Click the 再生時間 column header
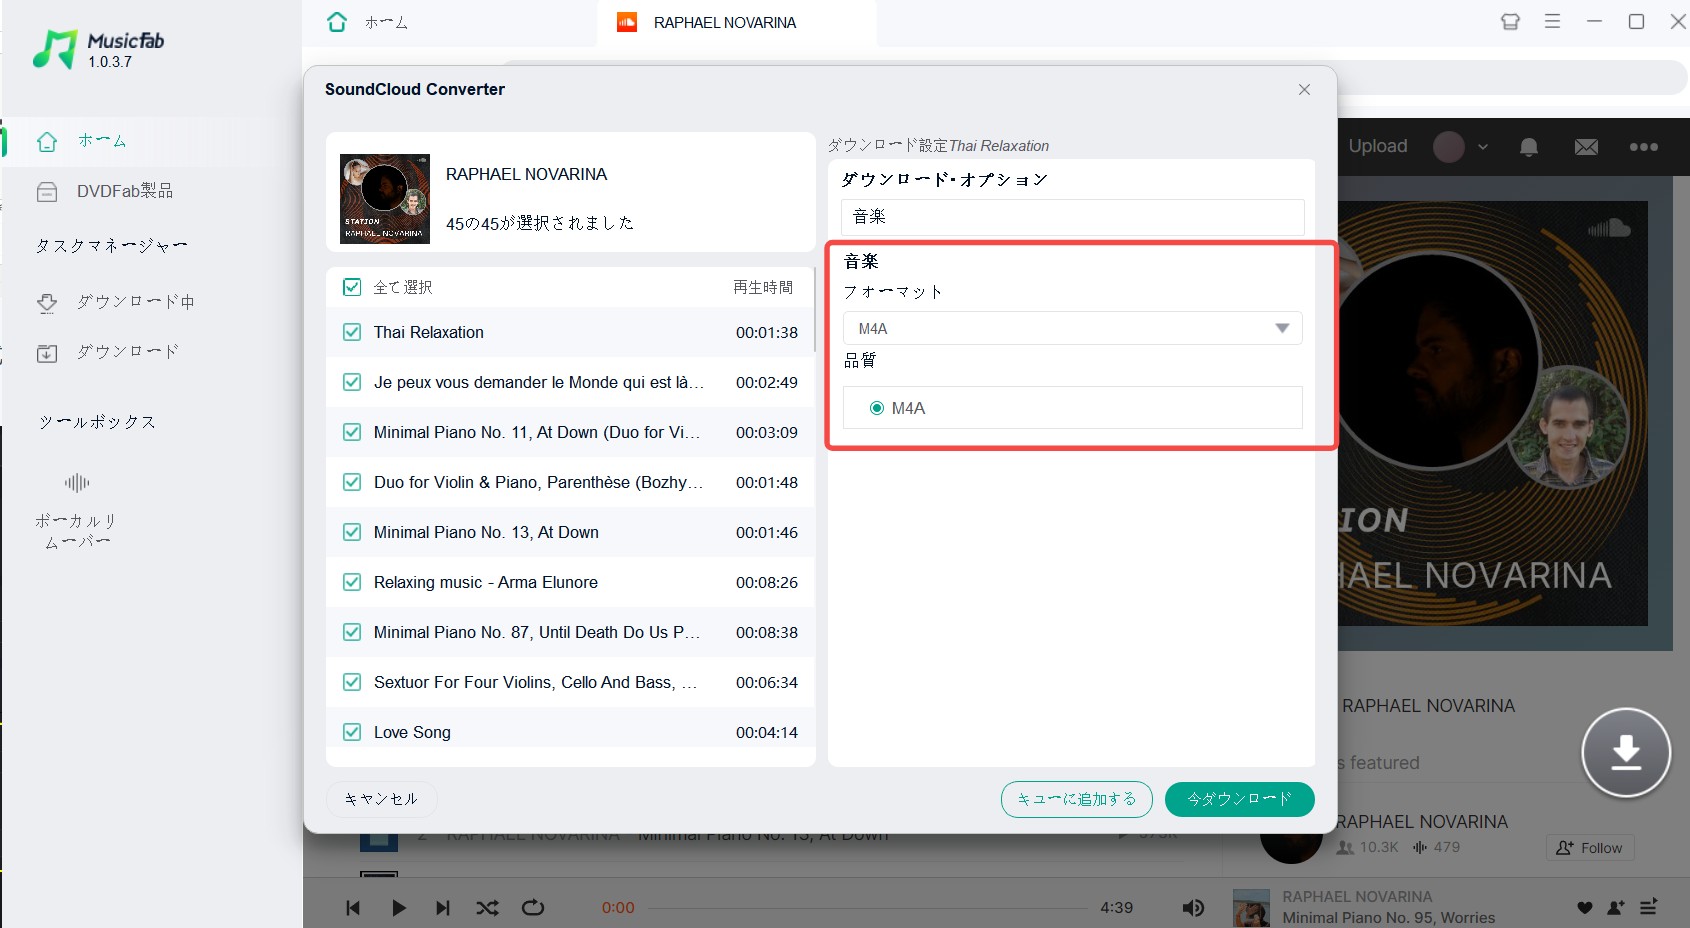 pyautogui.click(x=763, y=287)
